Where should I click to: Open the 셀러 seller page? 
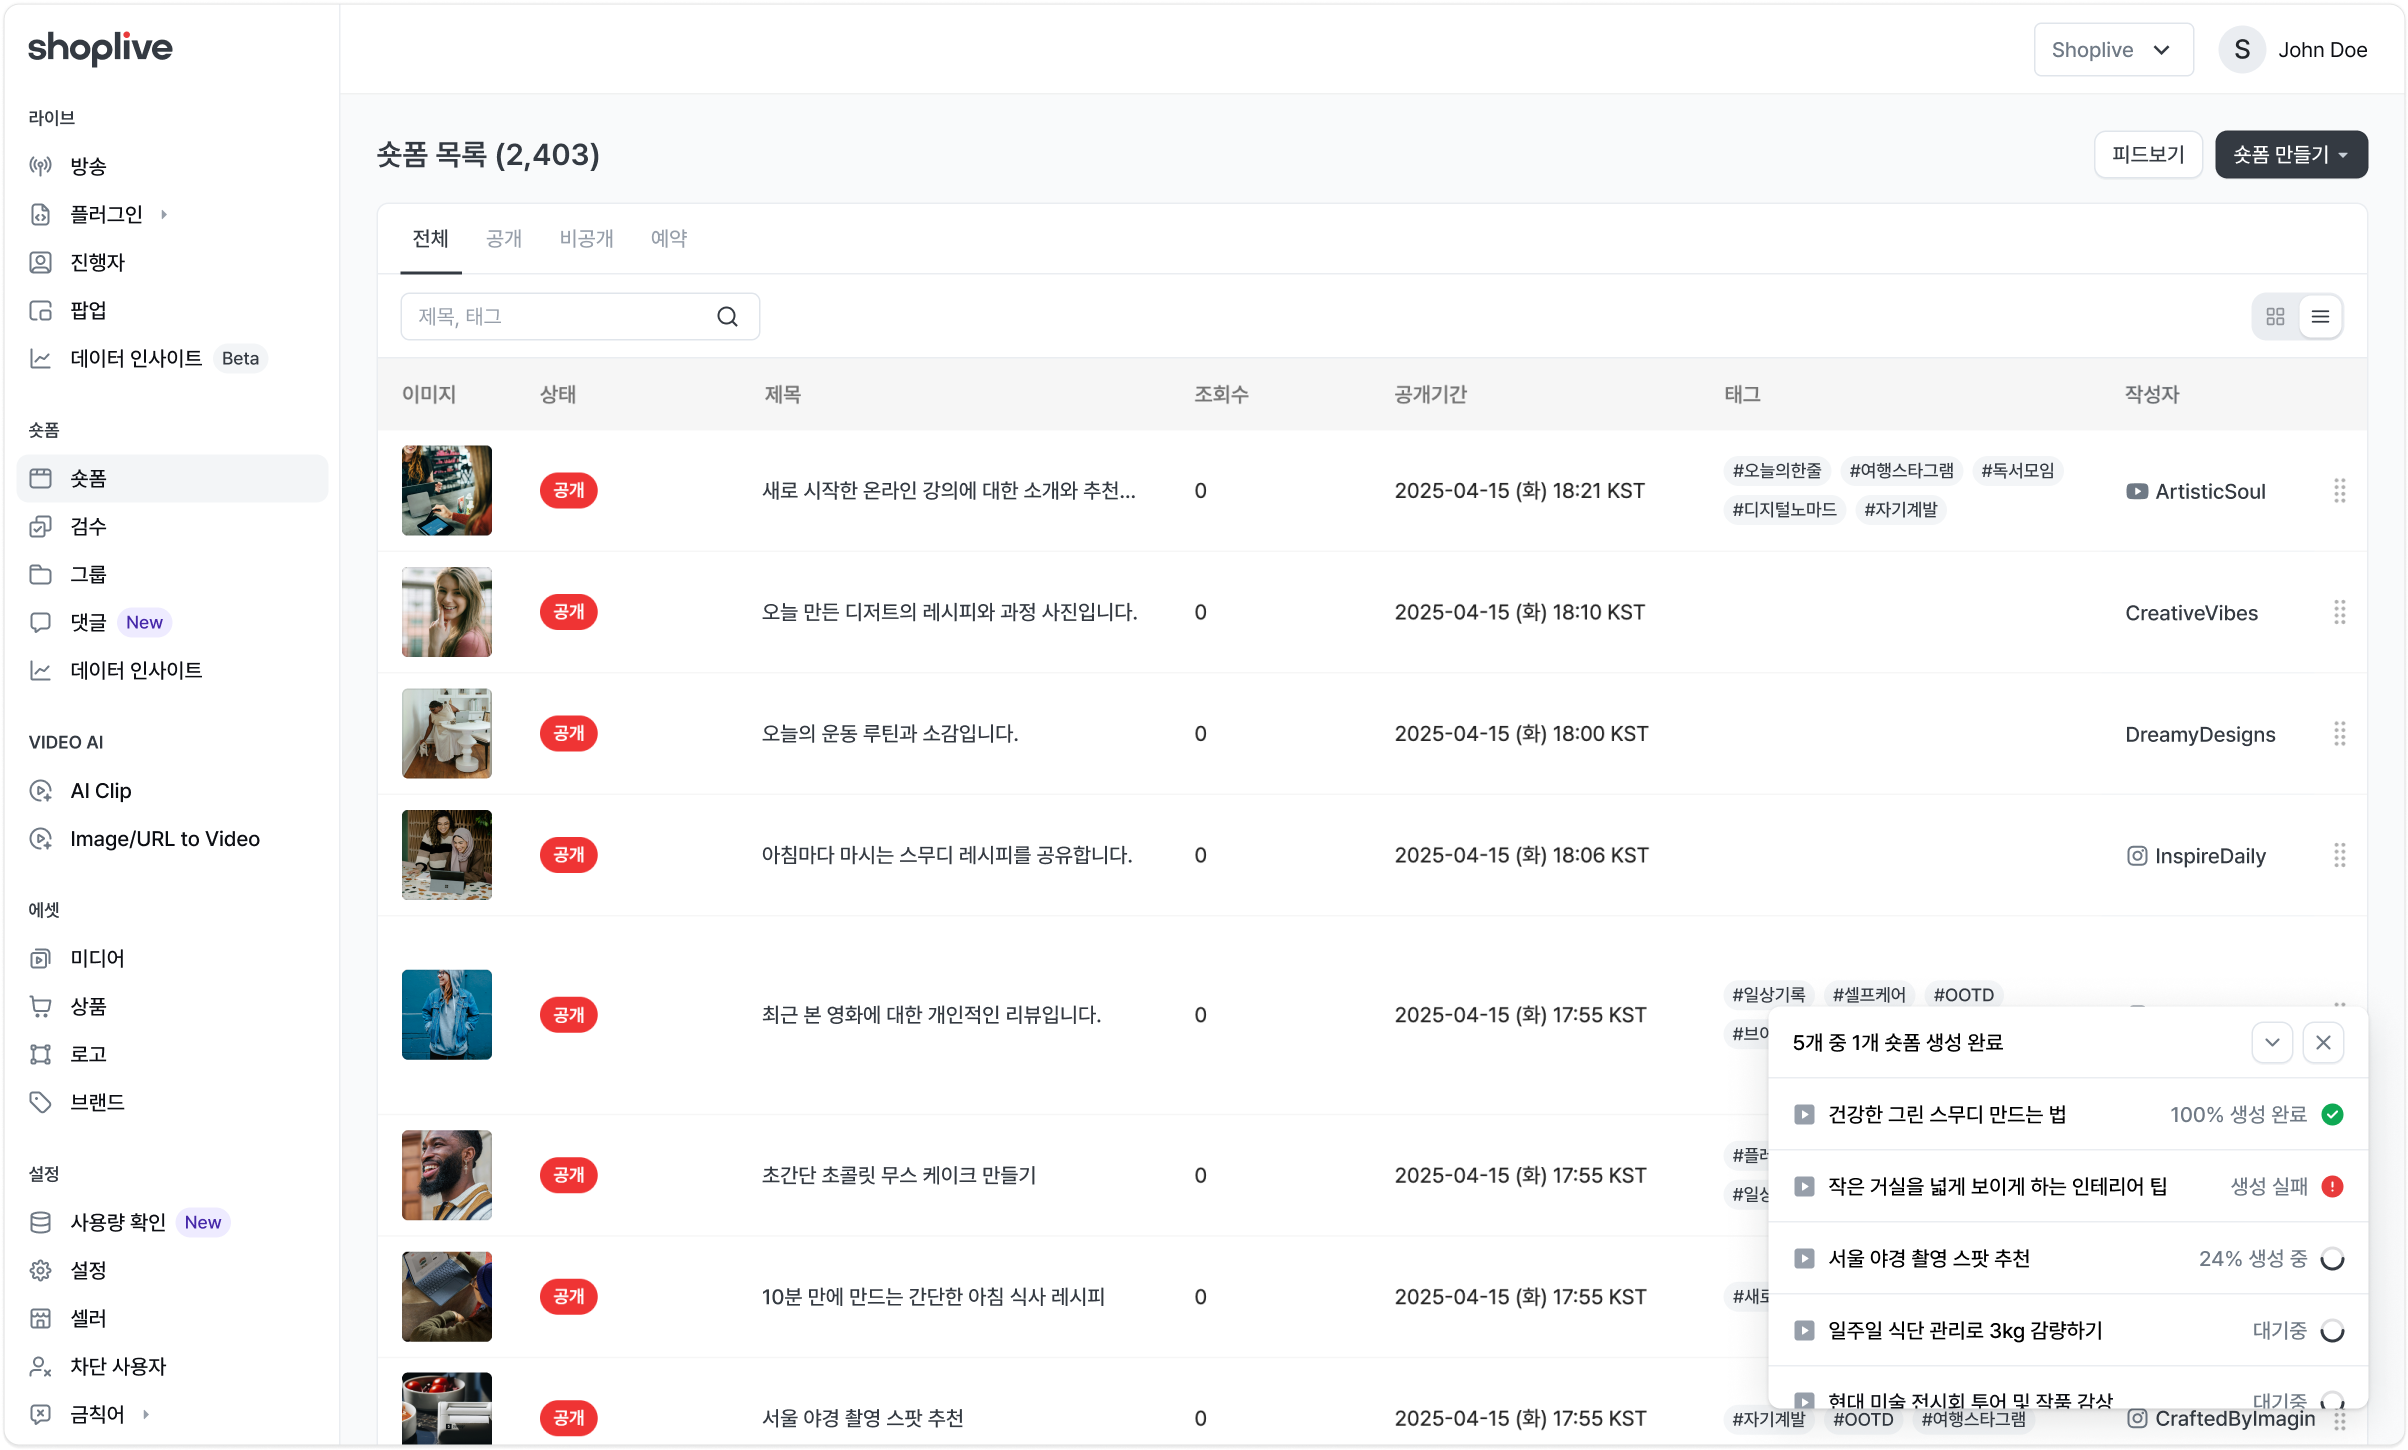pos(172,1318)
